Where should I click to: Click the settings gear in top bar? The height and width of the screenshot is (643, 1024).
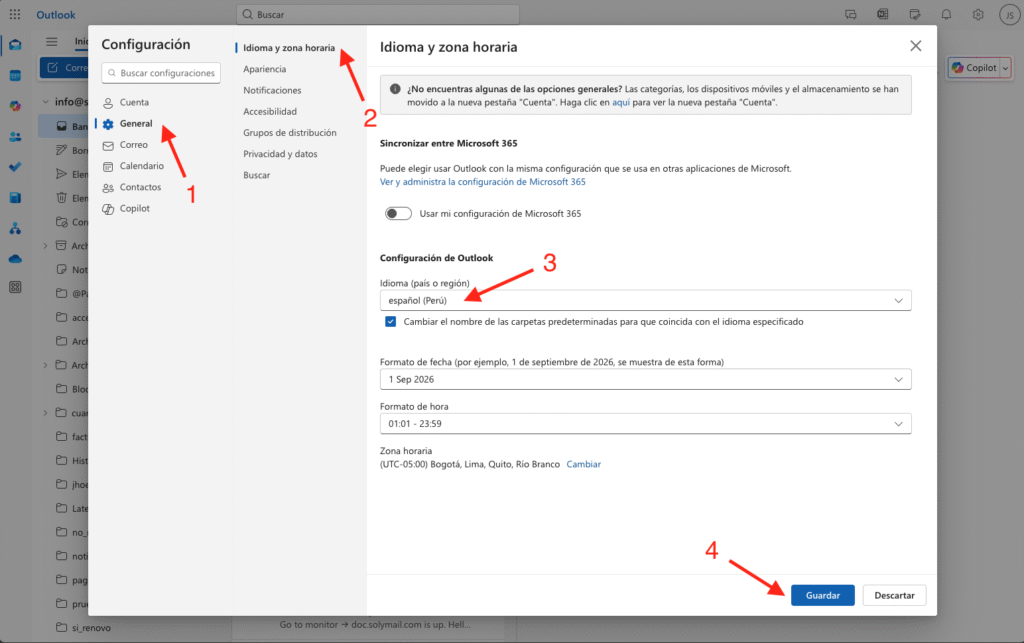coord(978,14)
